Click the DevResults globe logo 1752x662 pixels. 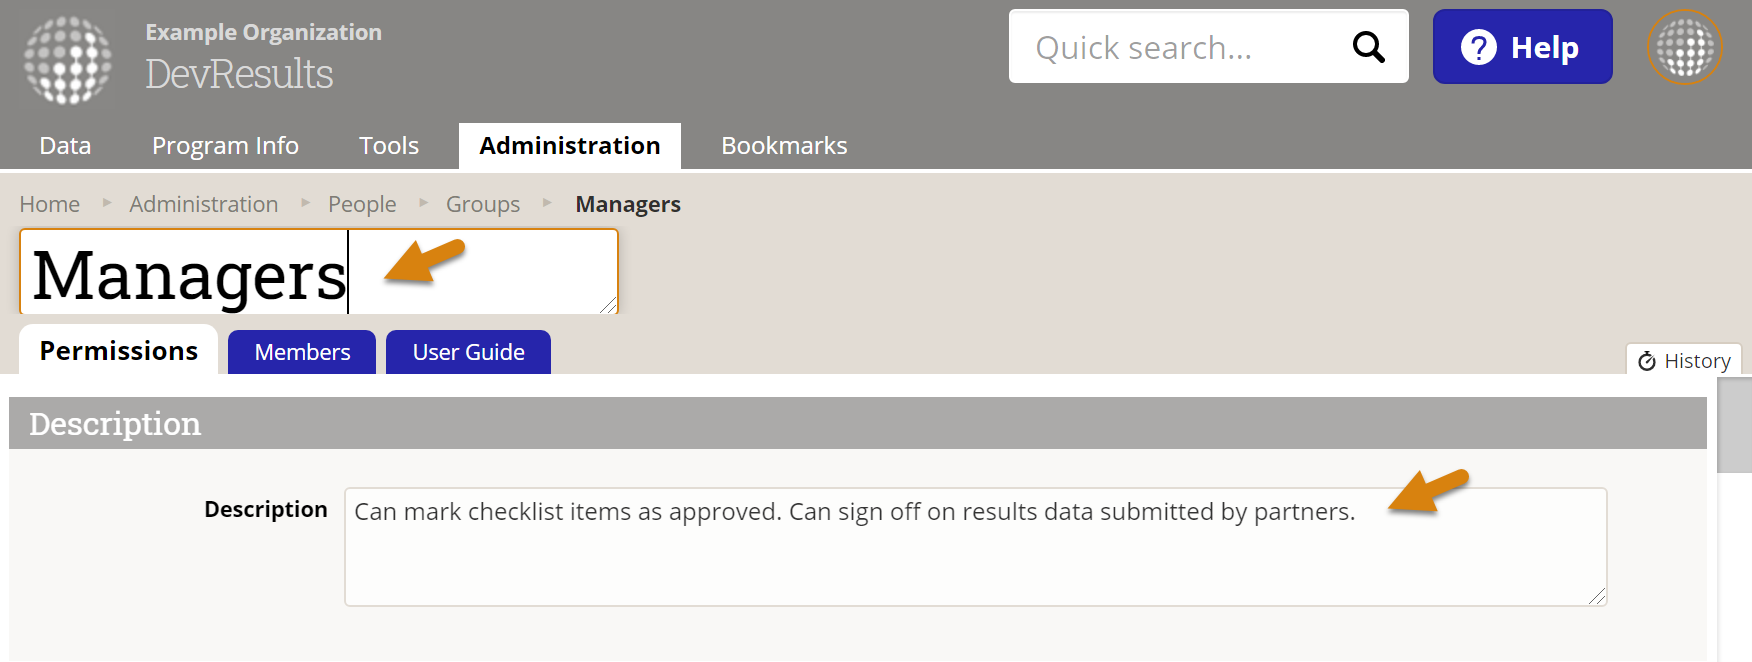click(x=68, y=60)
